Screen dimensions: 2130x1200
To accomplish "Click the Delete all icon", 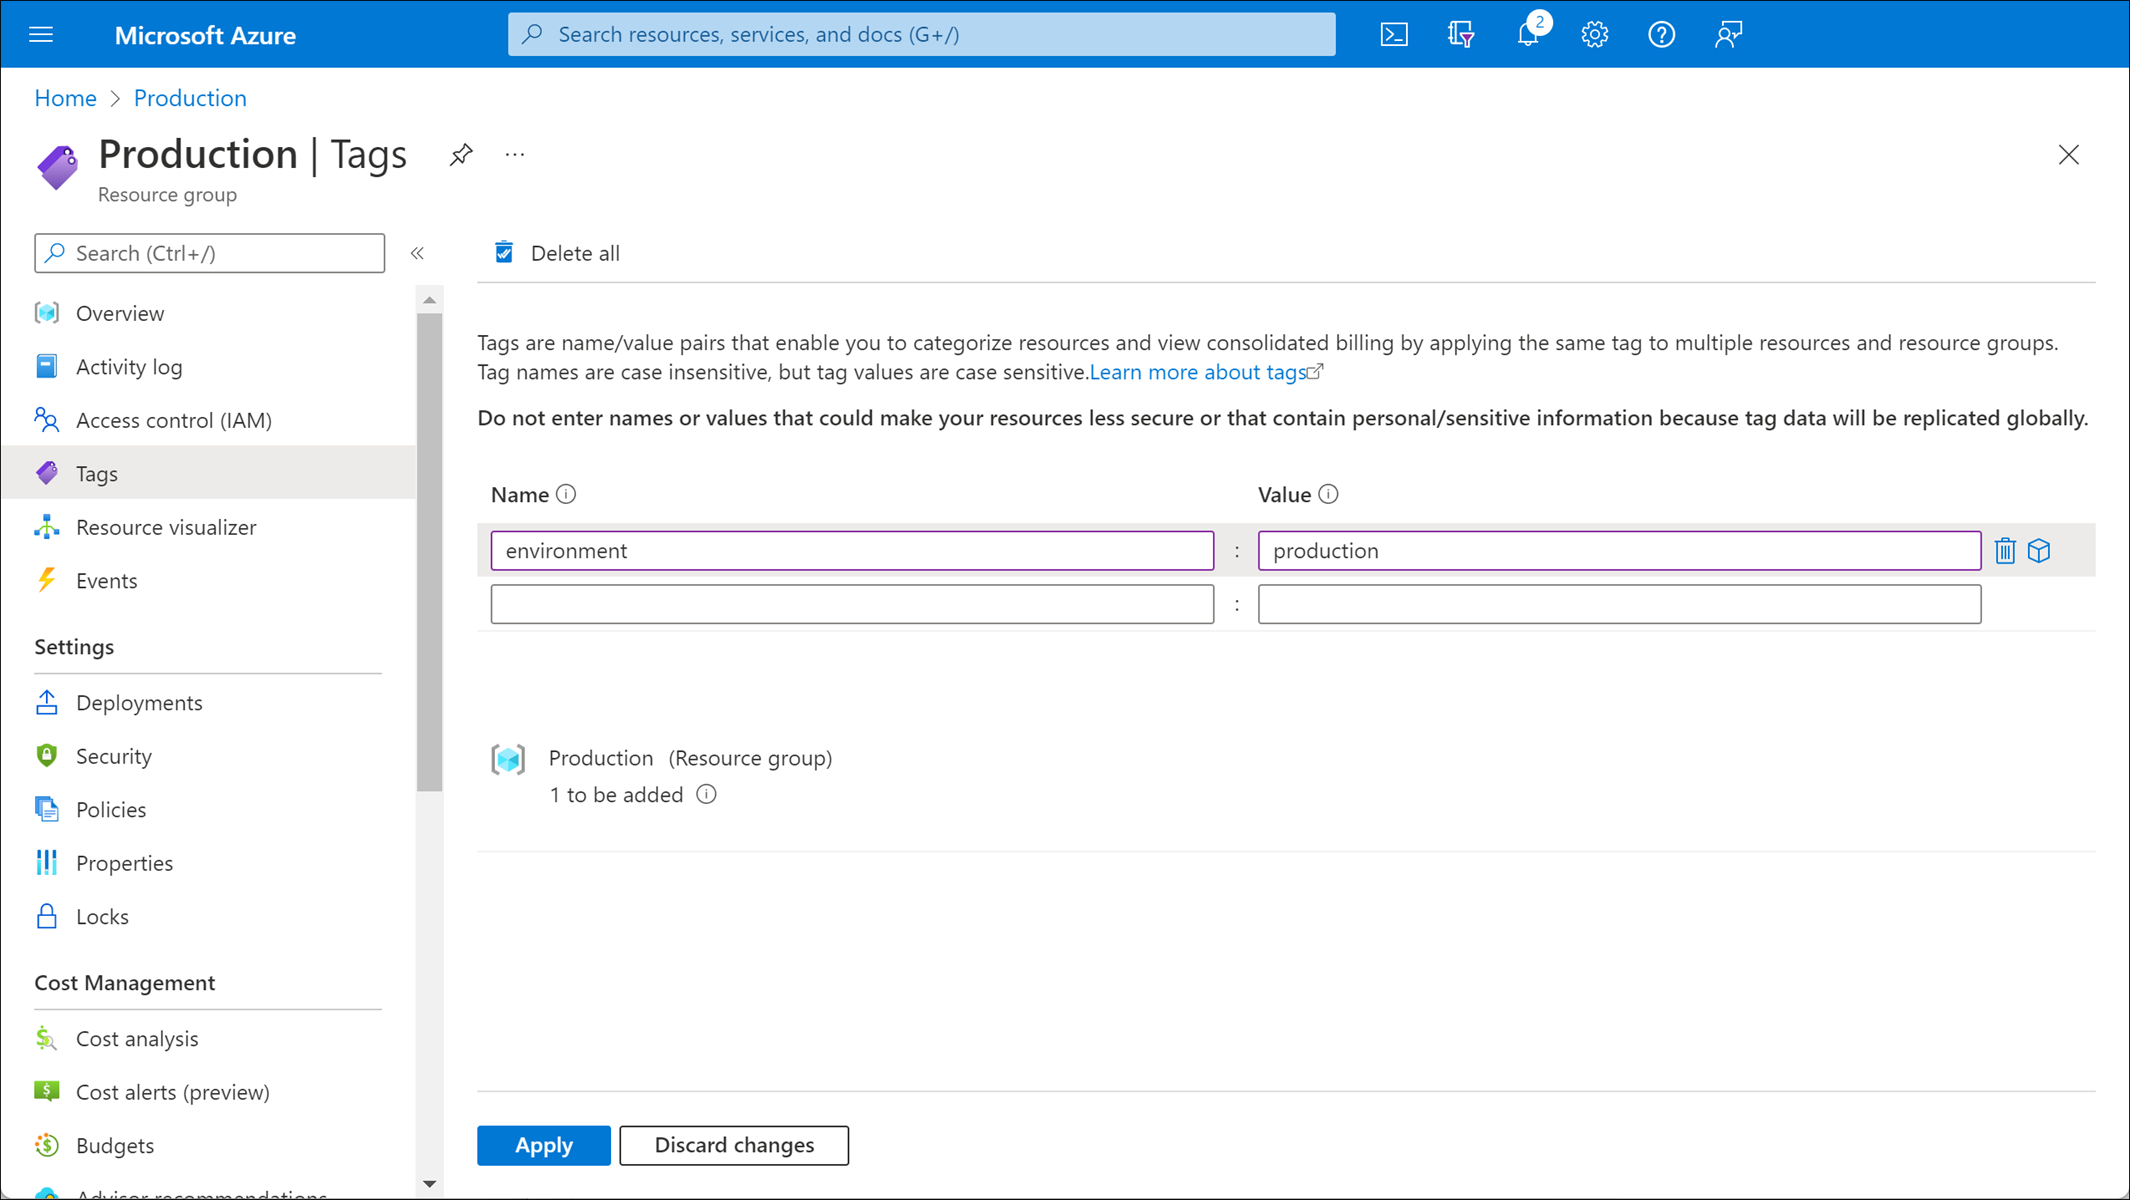I will [x=504, y=252].
